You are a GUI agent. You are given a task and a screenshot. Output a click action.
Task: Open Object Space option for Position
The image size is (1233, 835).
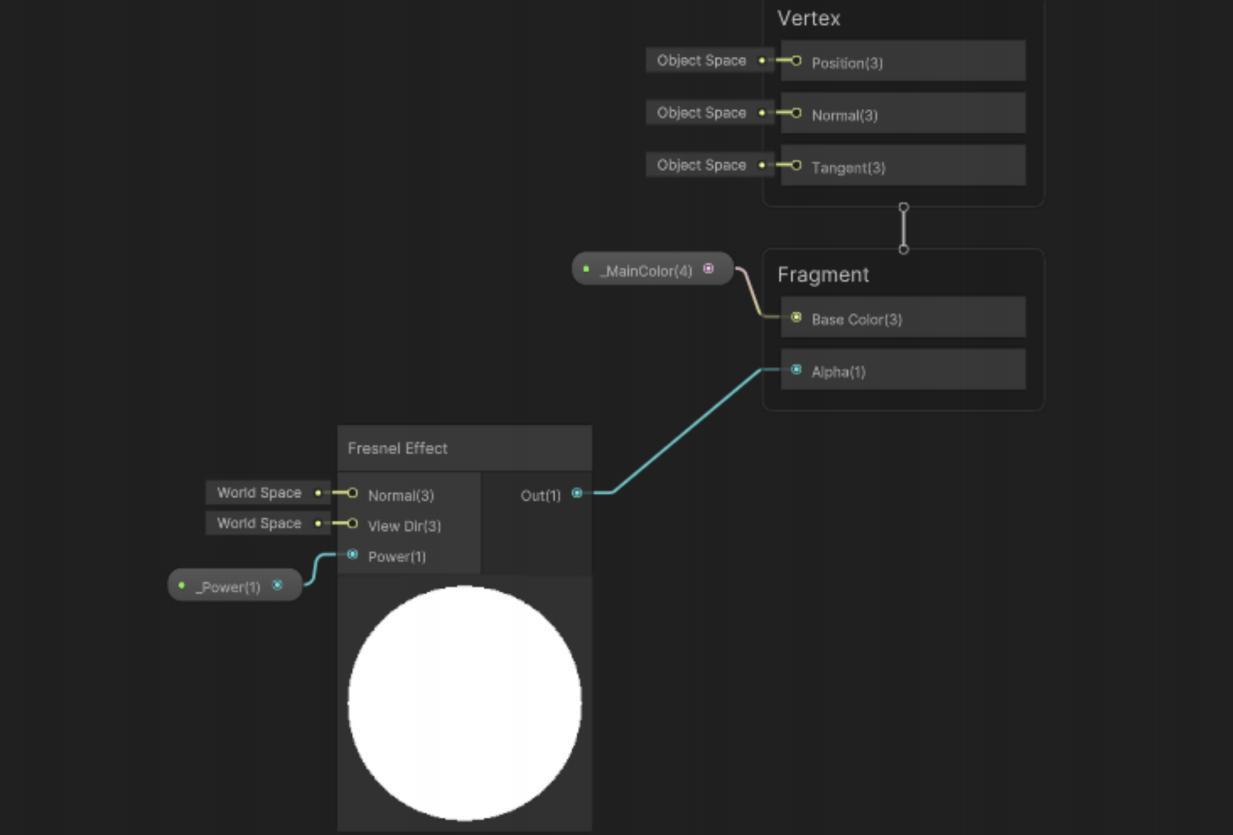[710, 61]
